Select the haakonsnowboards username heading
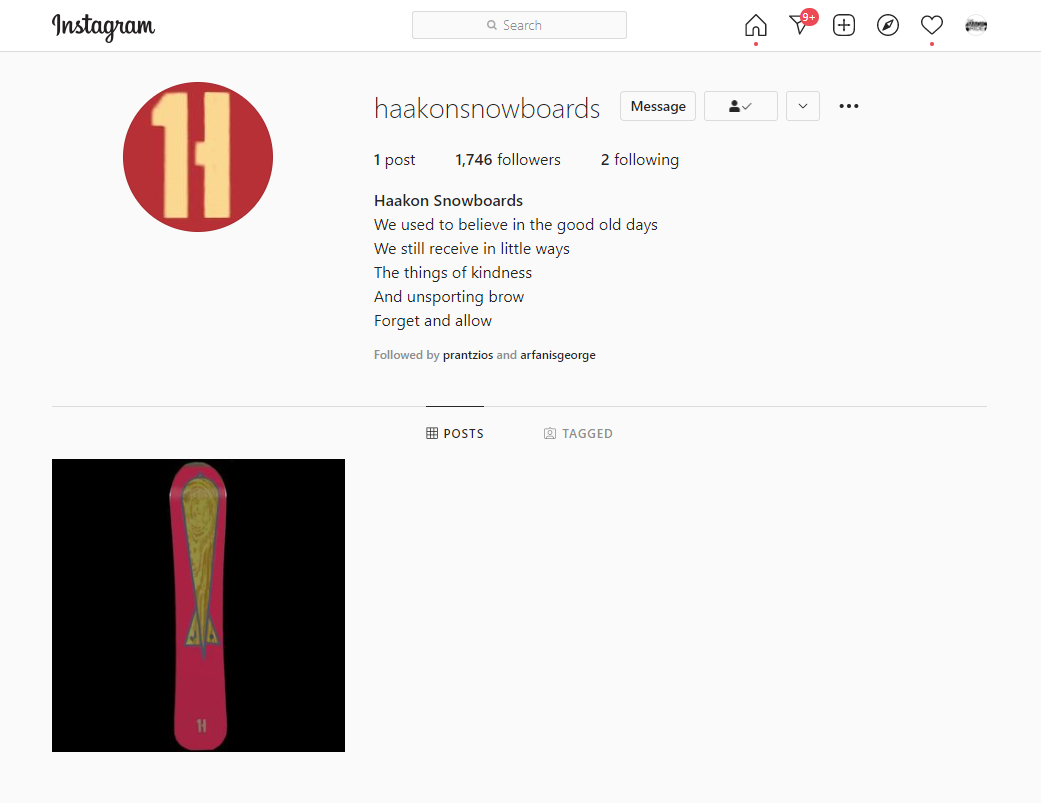1041x803 pixels. (487, 108)
